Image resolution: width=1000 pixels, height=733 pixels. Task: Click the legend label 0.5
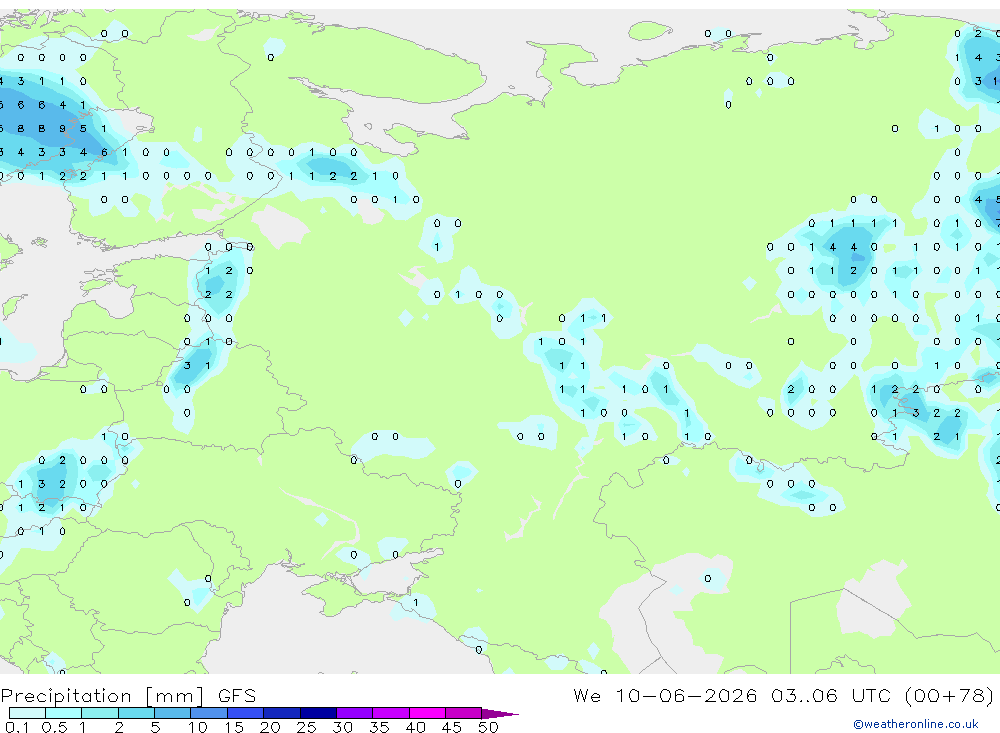point(54,727)
